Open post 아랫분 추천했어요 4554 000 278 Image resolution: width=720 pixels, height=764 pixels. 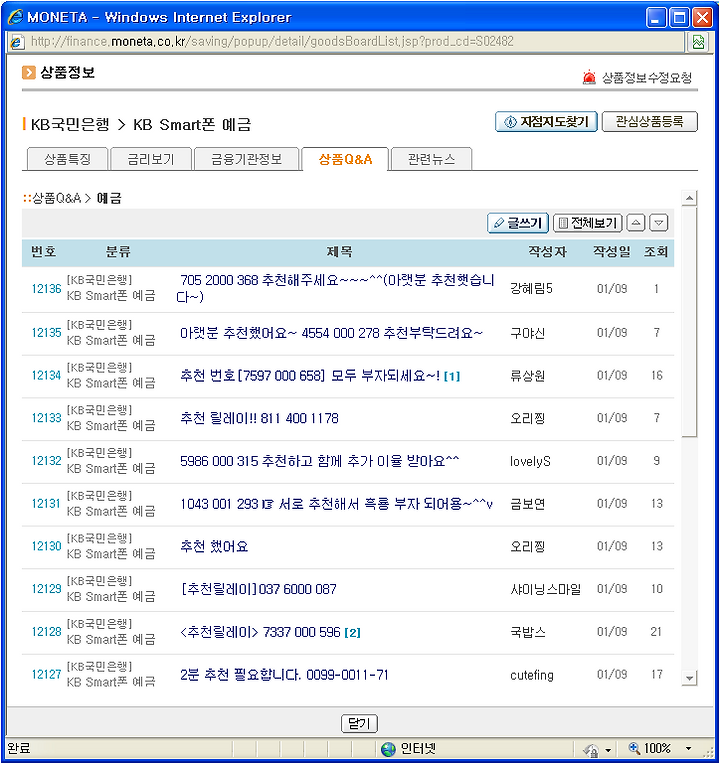point(331,333)
